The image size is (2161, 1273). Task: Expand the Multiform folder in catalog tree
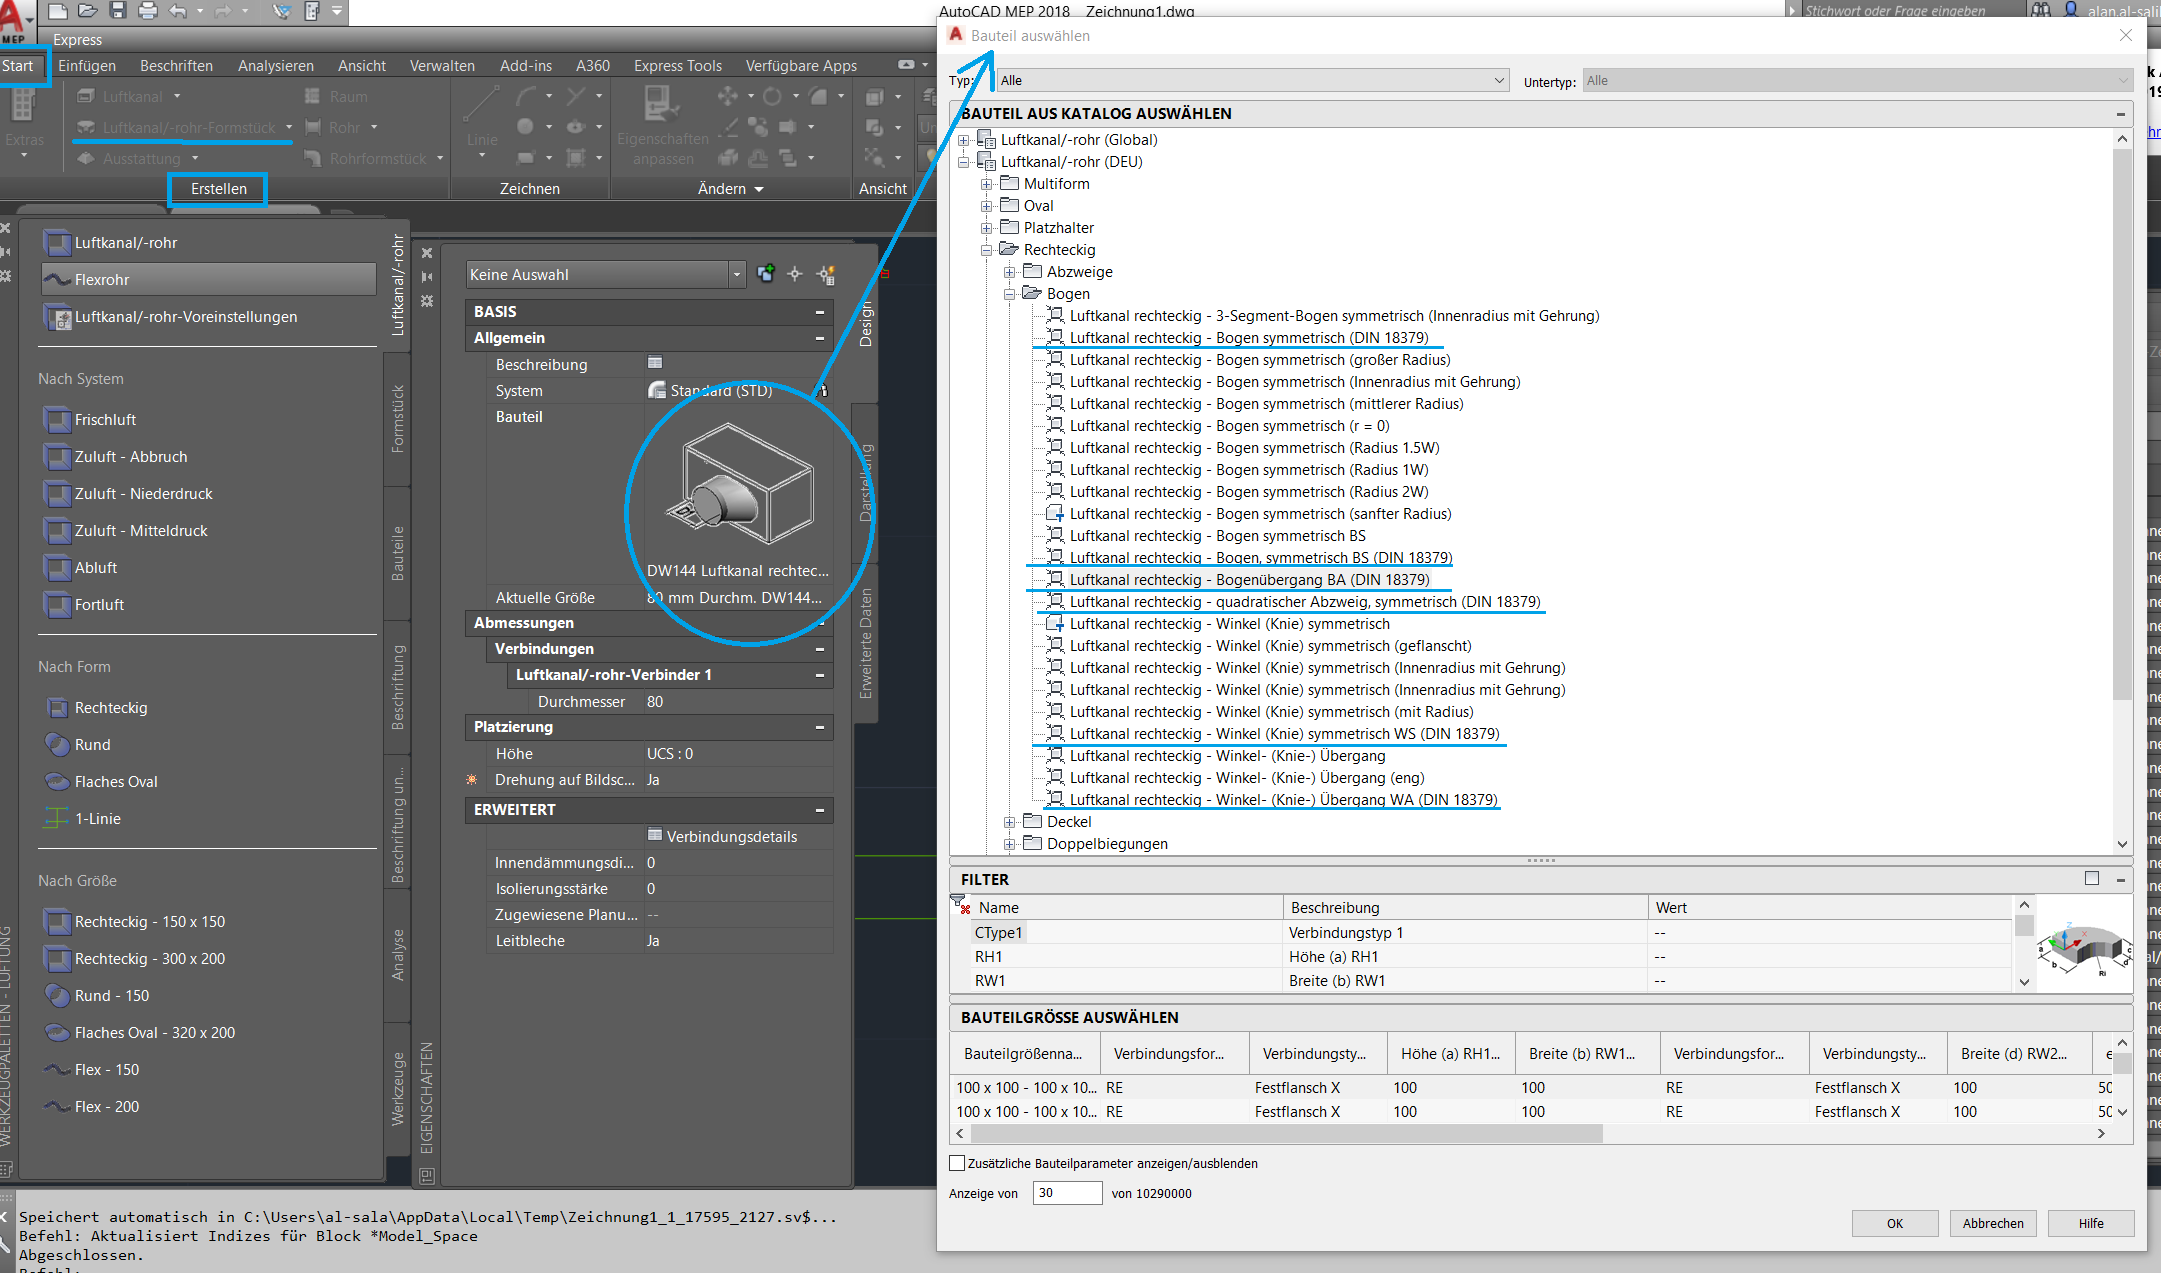986,184
